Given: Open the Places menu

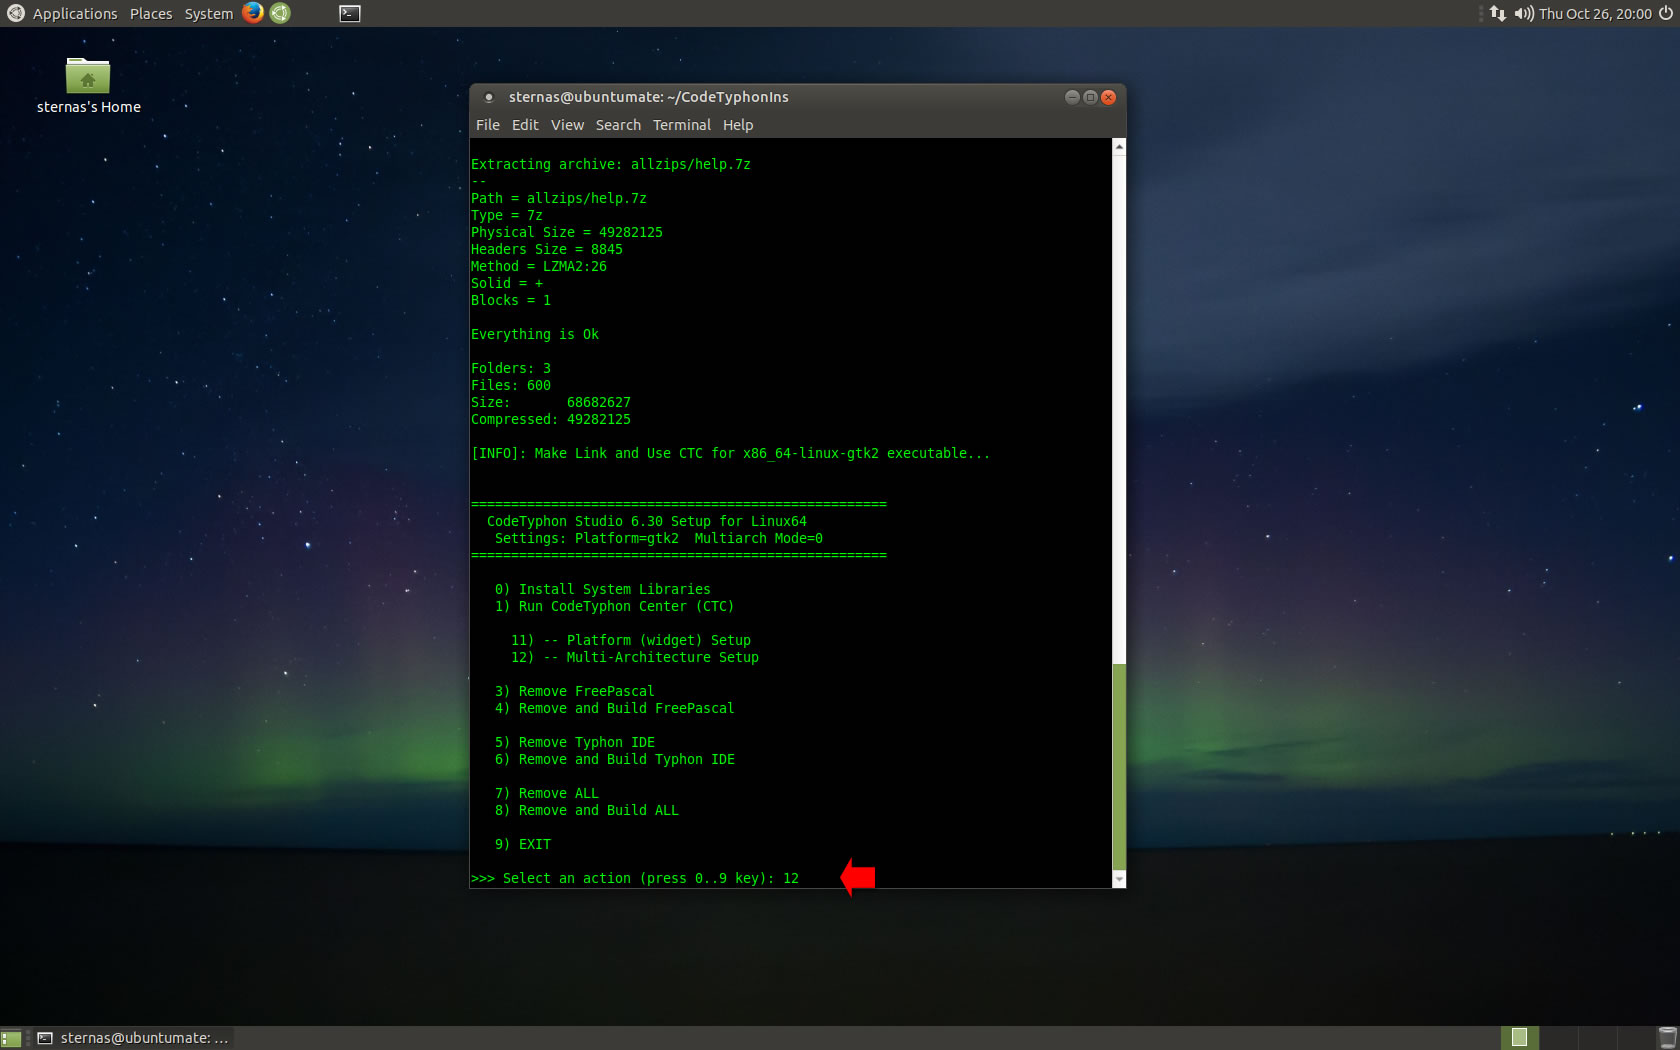Looking at the screenshot, I should coord(151,13).
